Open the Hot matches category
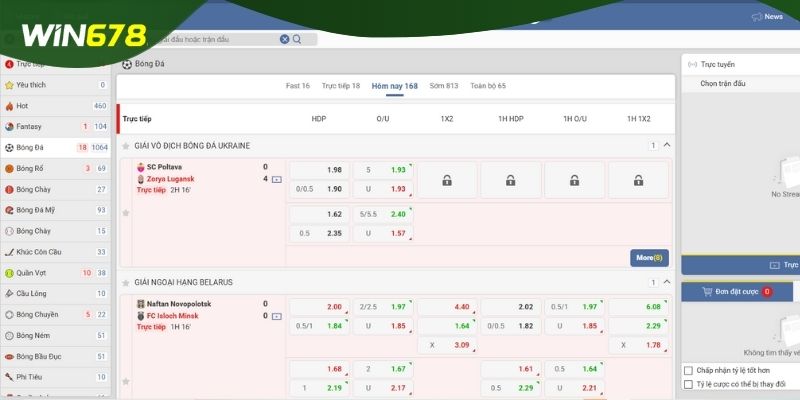This screenshot has height=400, width=800. 22,106
